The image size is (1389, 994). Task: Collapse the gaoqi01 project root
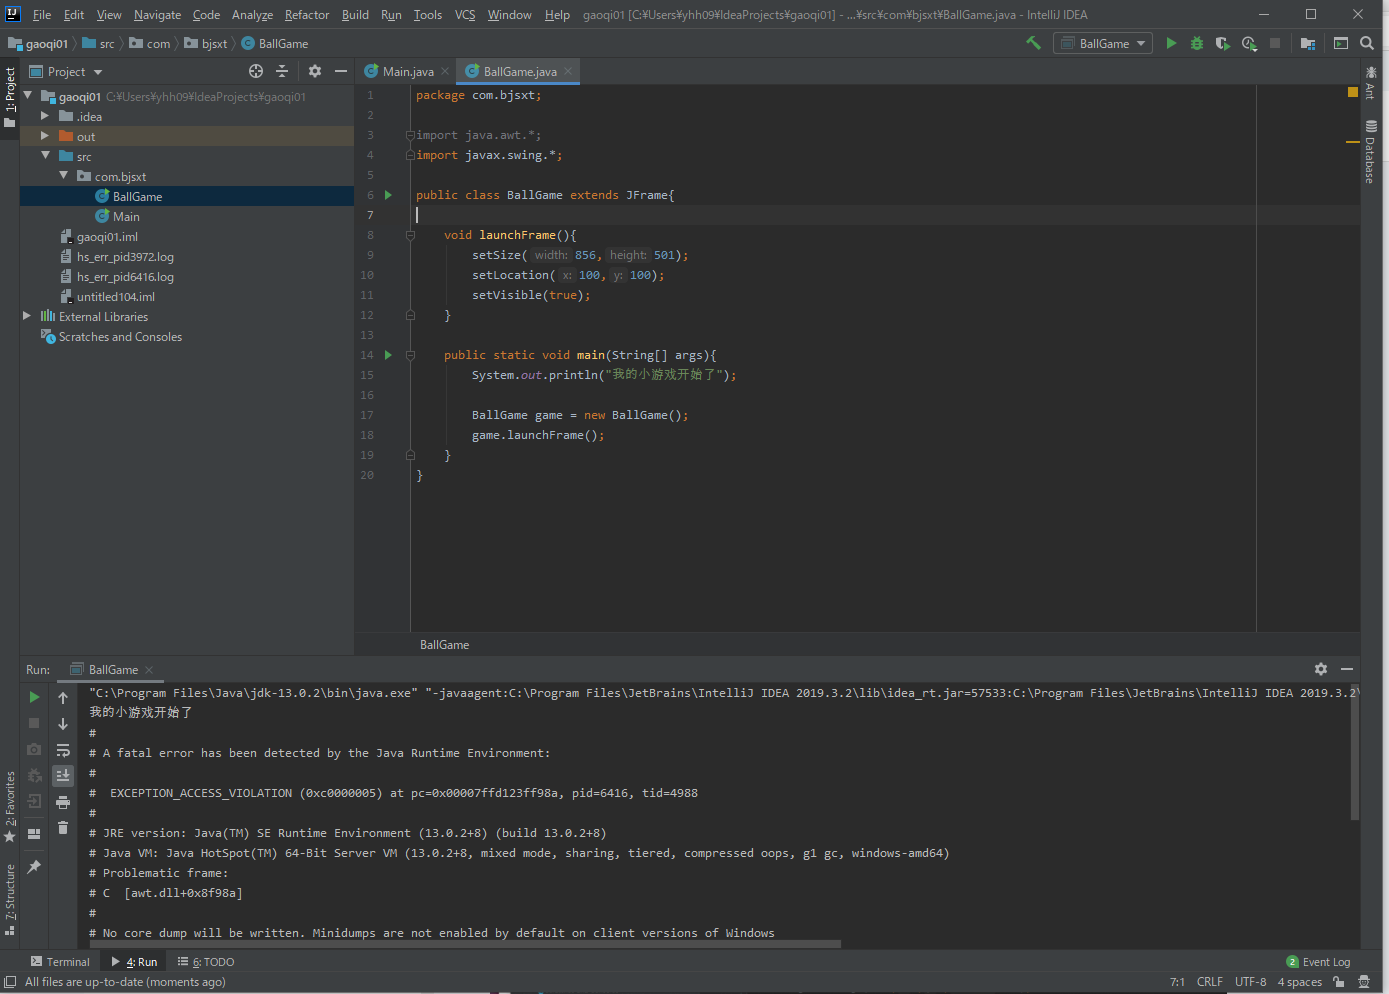coord(28,96)
